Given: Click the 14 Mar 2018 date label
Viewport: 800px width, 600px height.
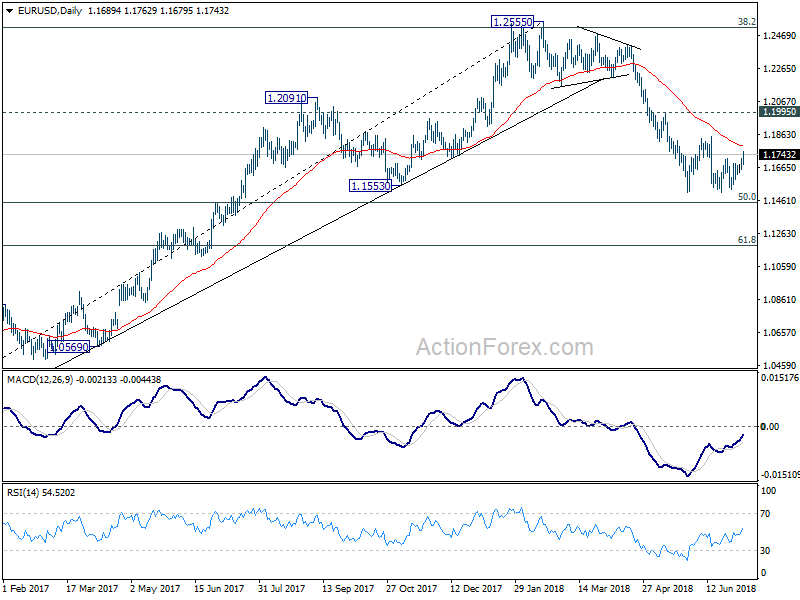Looking at the screenshot, I should coord(604,588).
